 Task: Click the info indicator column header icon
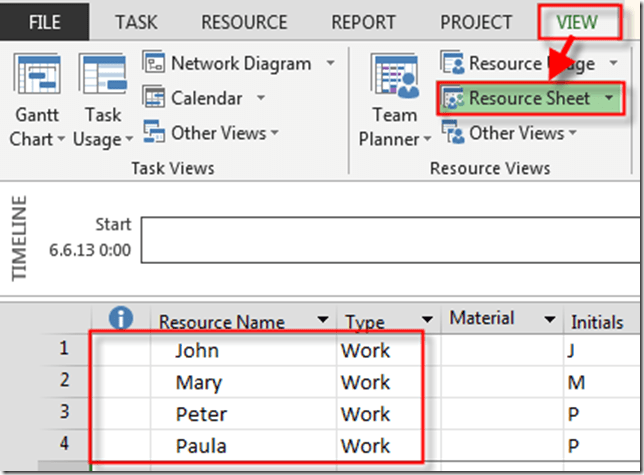120,319
